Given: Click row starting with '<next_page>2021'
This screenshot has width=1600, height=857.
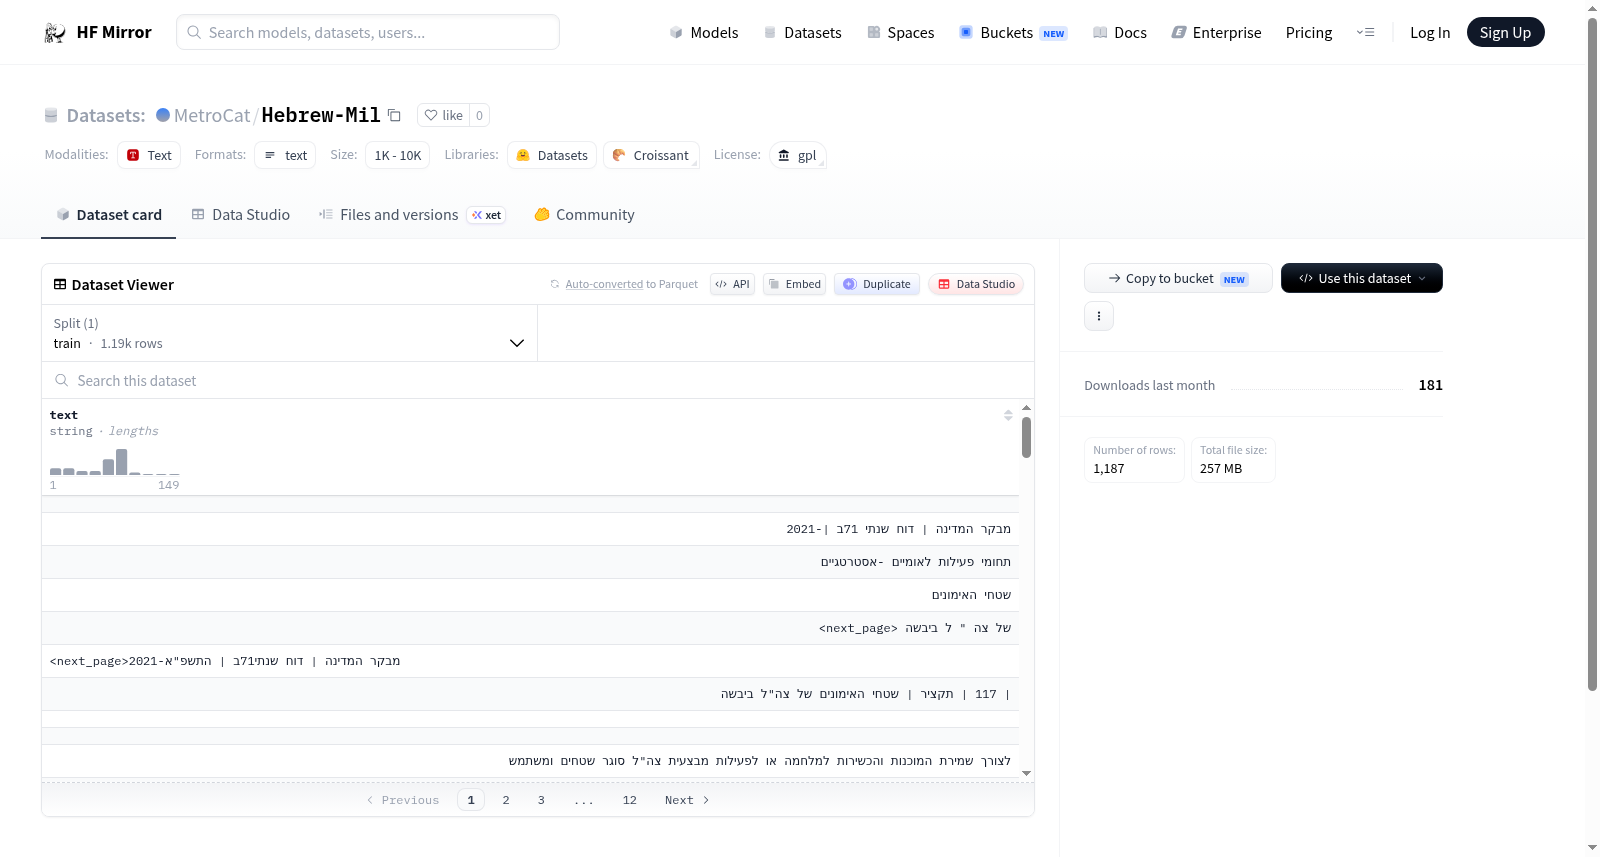Looking at the screenshot, I should pos(530,661).
